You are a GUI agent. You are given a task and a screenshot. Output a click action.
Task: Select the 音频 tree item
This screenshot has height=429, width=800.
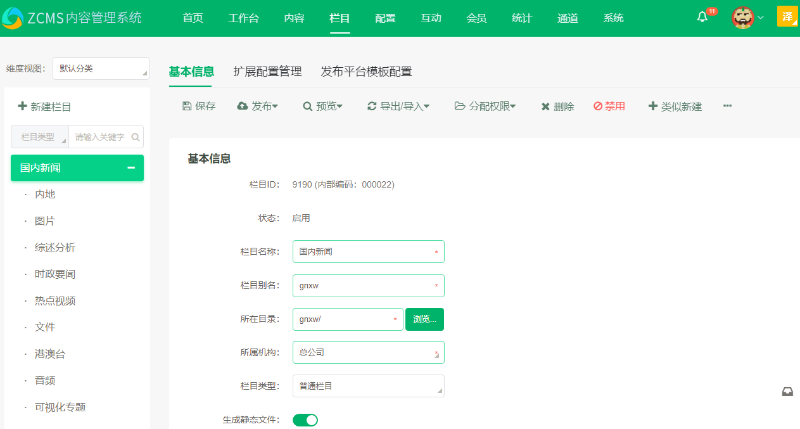pyautogui.click(x=45, y=380)
